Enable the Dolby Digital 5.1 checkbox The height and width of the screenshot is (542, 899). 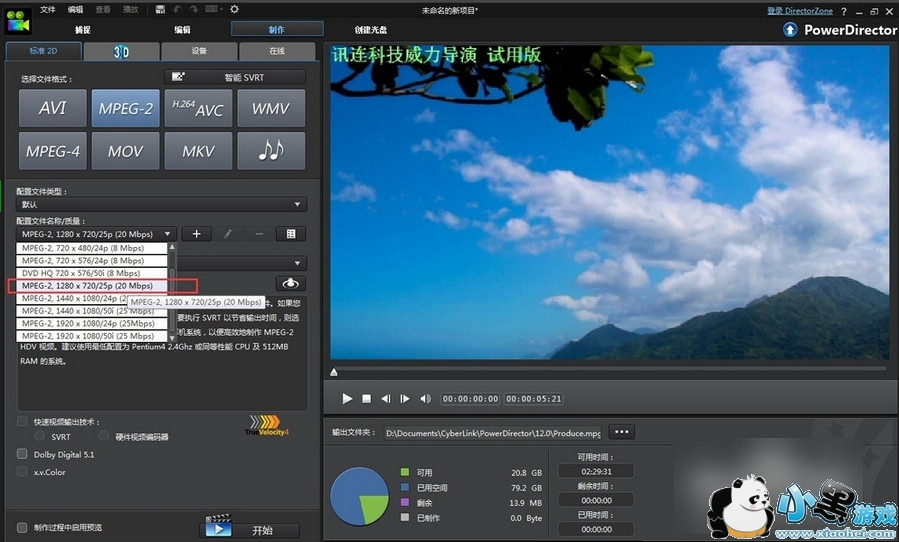coord(22,454)
